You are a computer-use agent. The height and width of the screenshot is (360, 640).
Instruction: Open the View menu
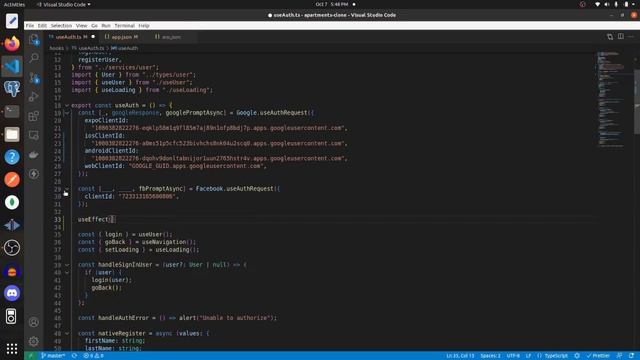[81, 26]
